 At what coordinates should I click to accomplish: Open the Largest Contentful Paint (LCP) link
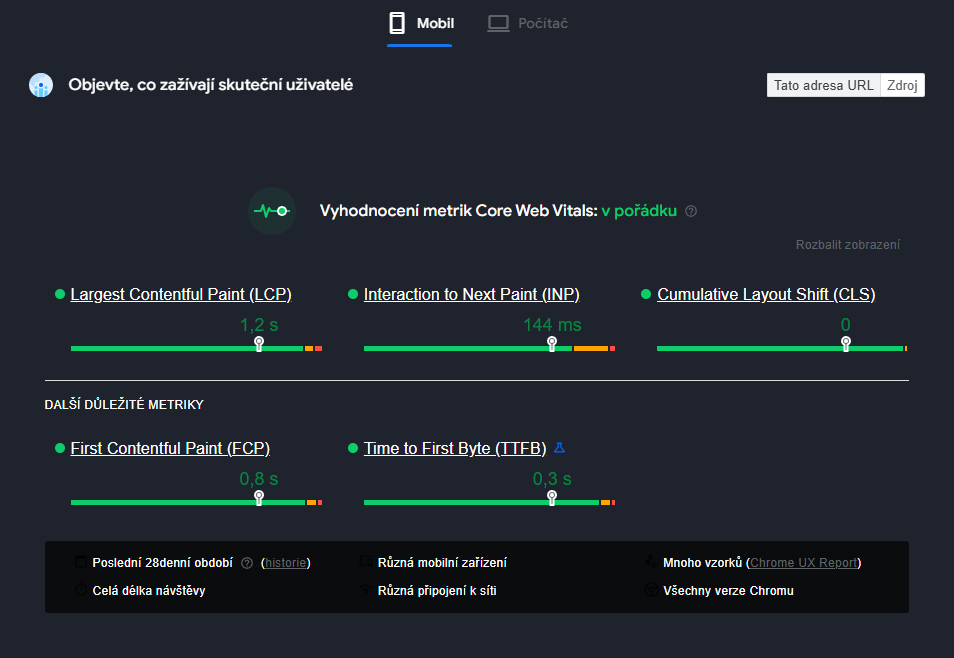[181, 294]
